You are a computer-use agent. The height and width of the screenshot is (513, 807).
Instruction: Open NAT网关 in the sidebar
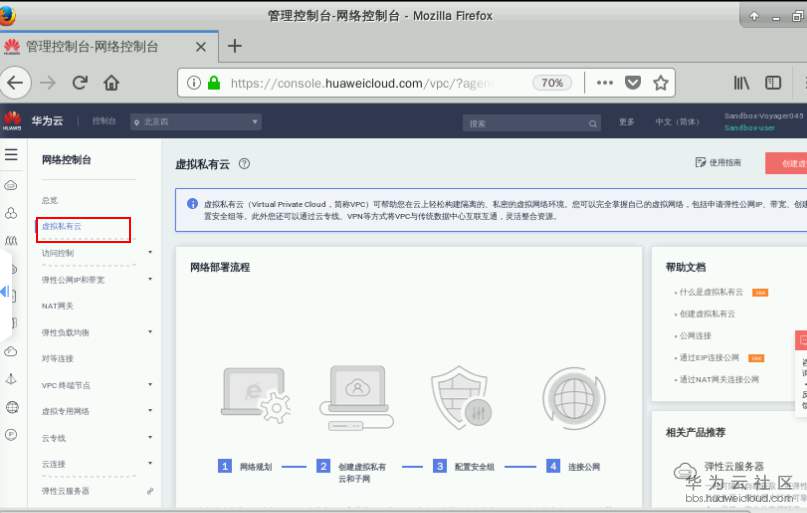(x=57, y=306)
